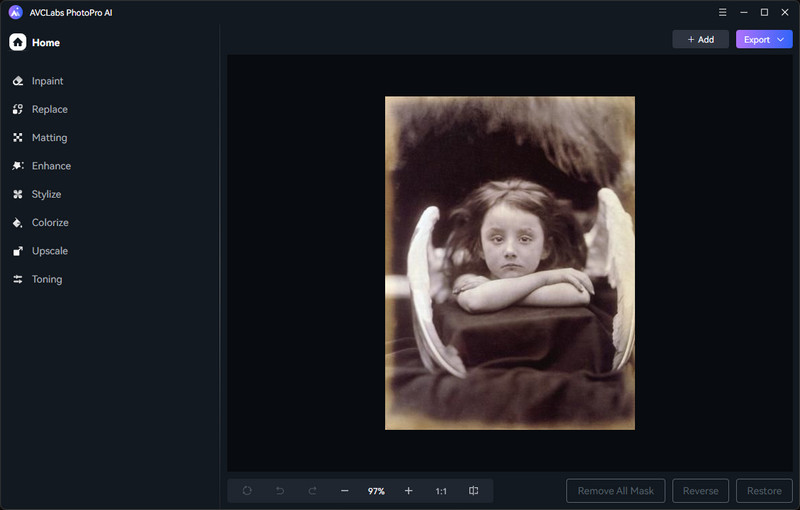Viewport: 800px width, 510px height.
Task: Open the Inpaint menu item
Action: coord(47,81)
